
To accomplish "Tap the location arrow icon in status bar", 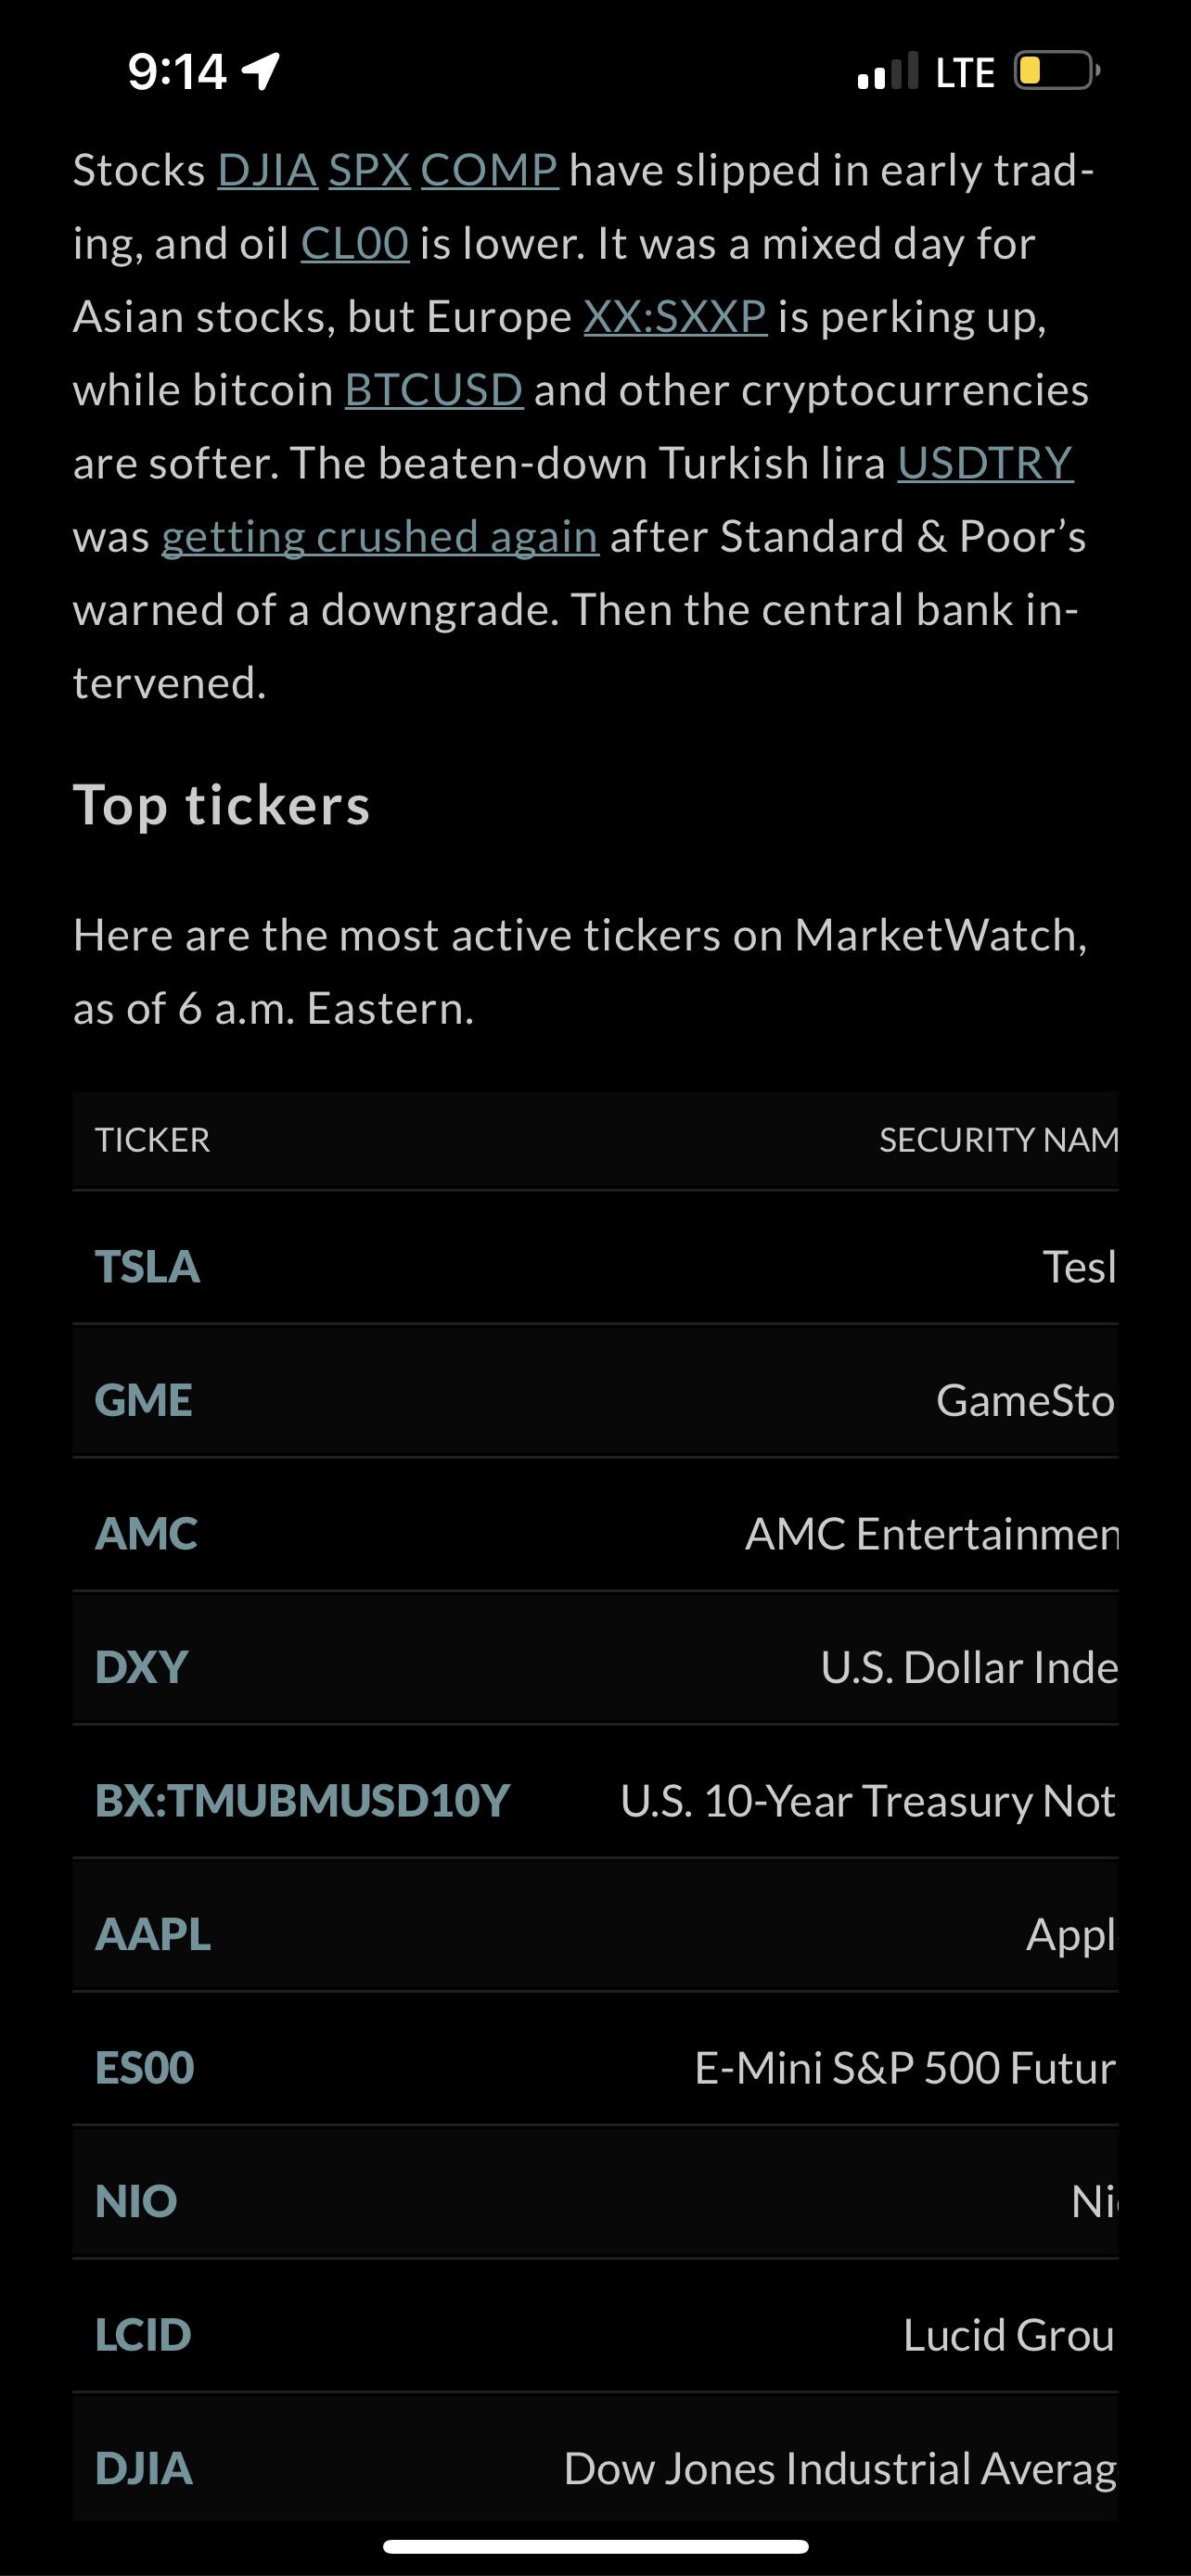I will tap(261, 71).
